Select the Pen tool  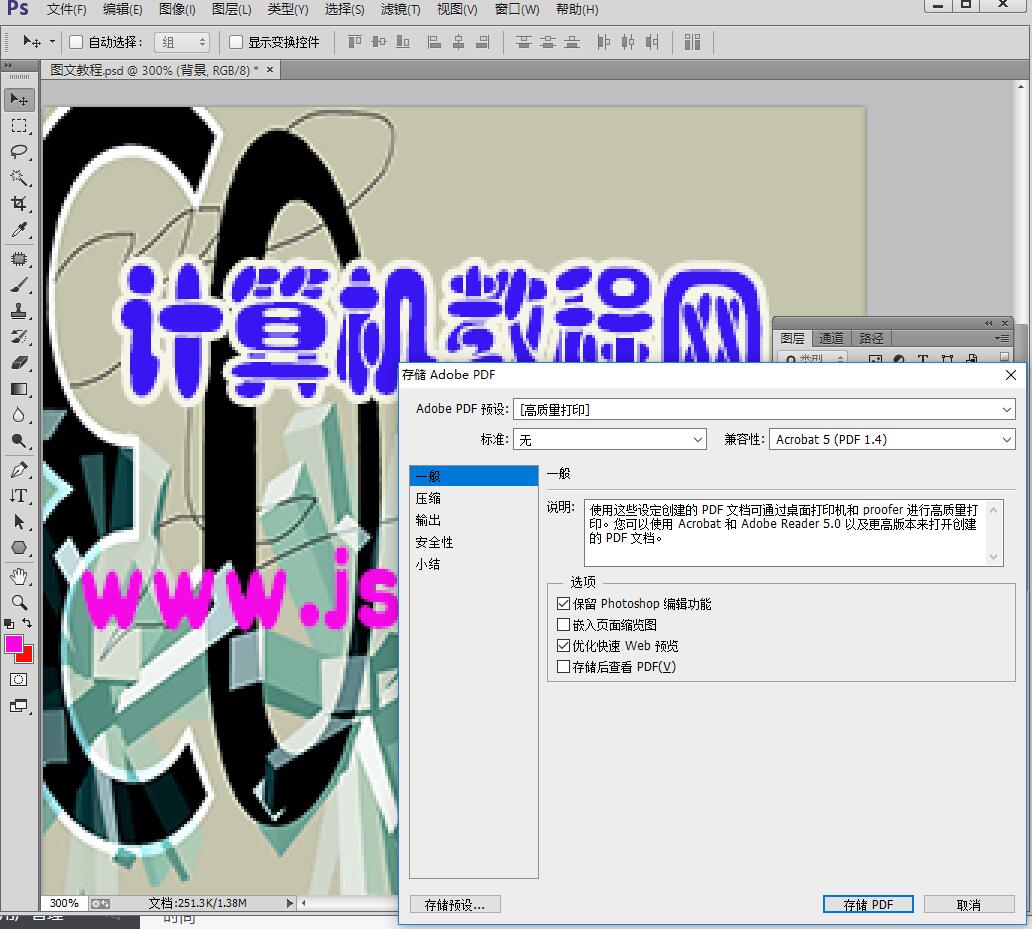click(x=19, y=470)
